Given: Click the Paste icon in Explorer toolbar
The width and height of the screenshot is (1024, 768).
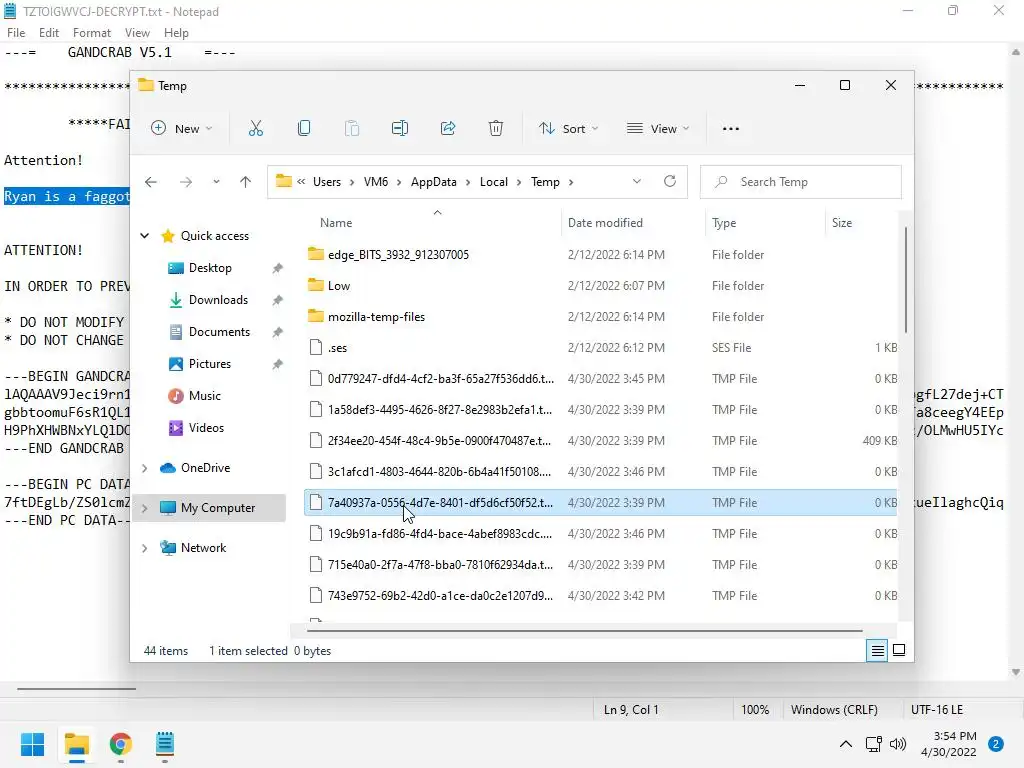Looking at the screenshot, I should click(352, 129).
